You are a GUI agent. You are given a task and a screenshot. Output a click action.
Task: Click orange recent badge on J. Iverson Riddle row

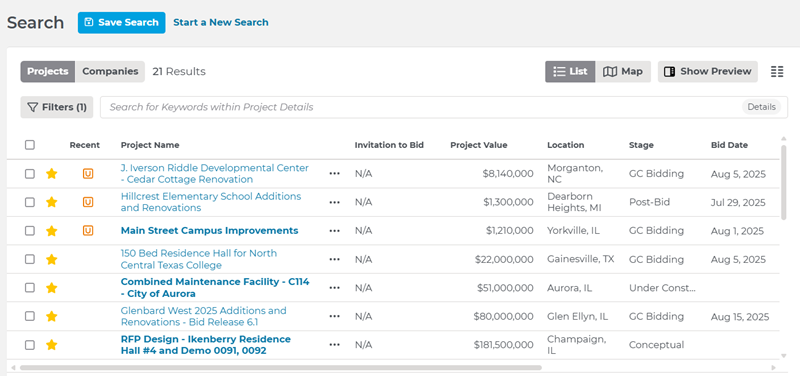pyautogui.click(x=88, y=174)
